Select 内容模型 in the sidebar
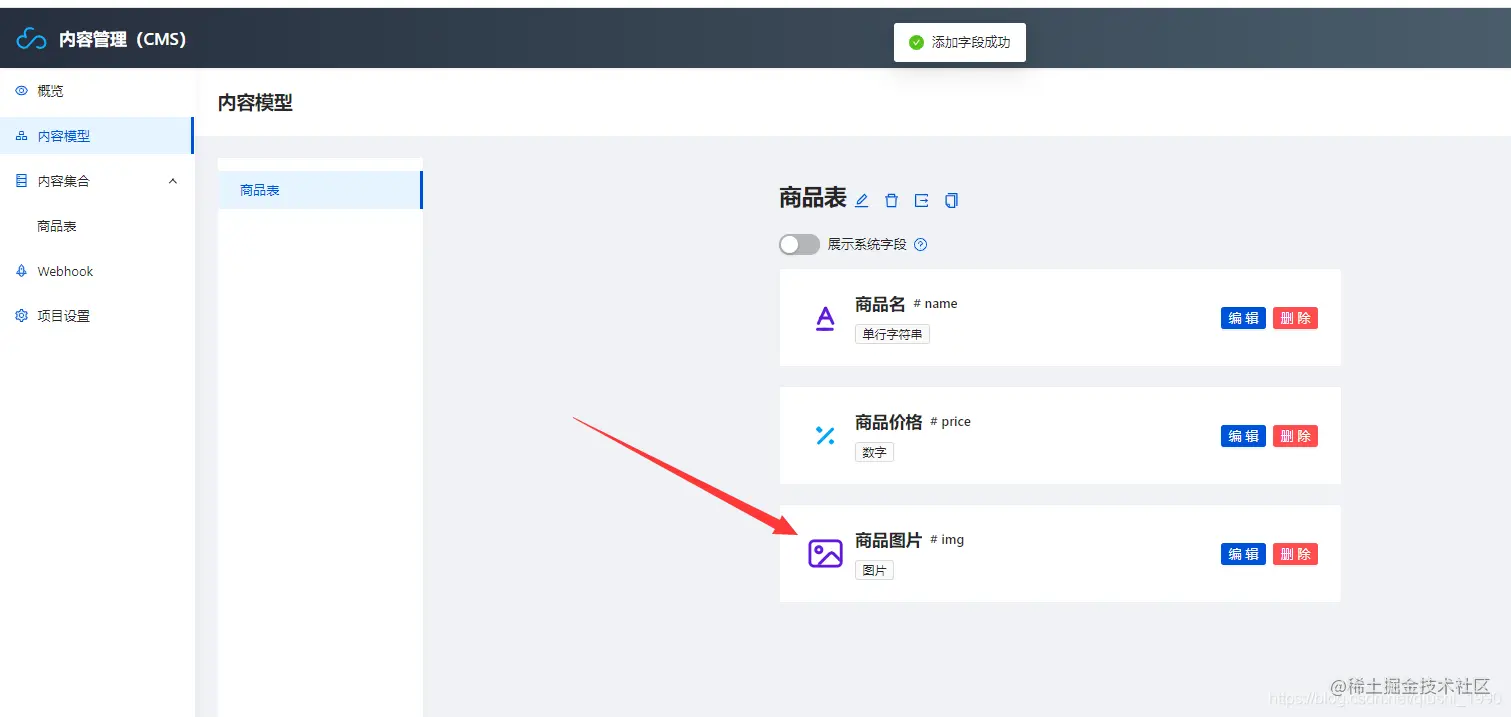 [96, 136]
